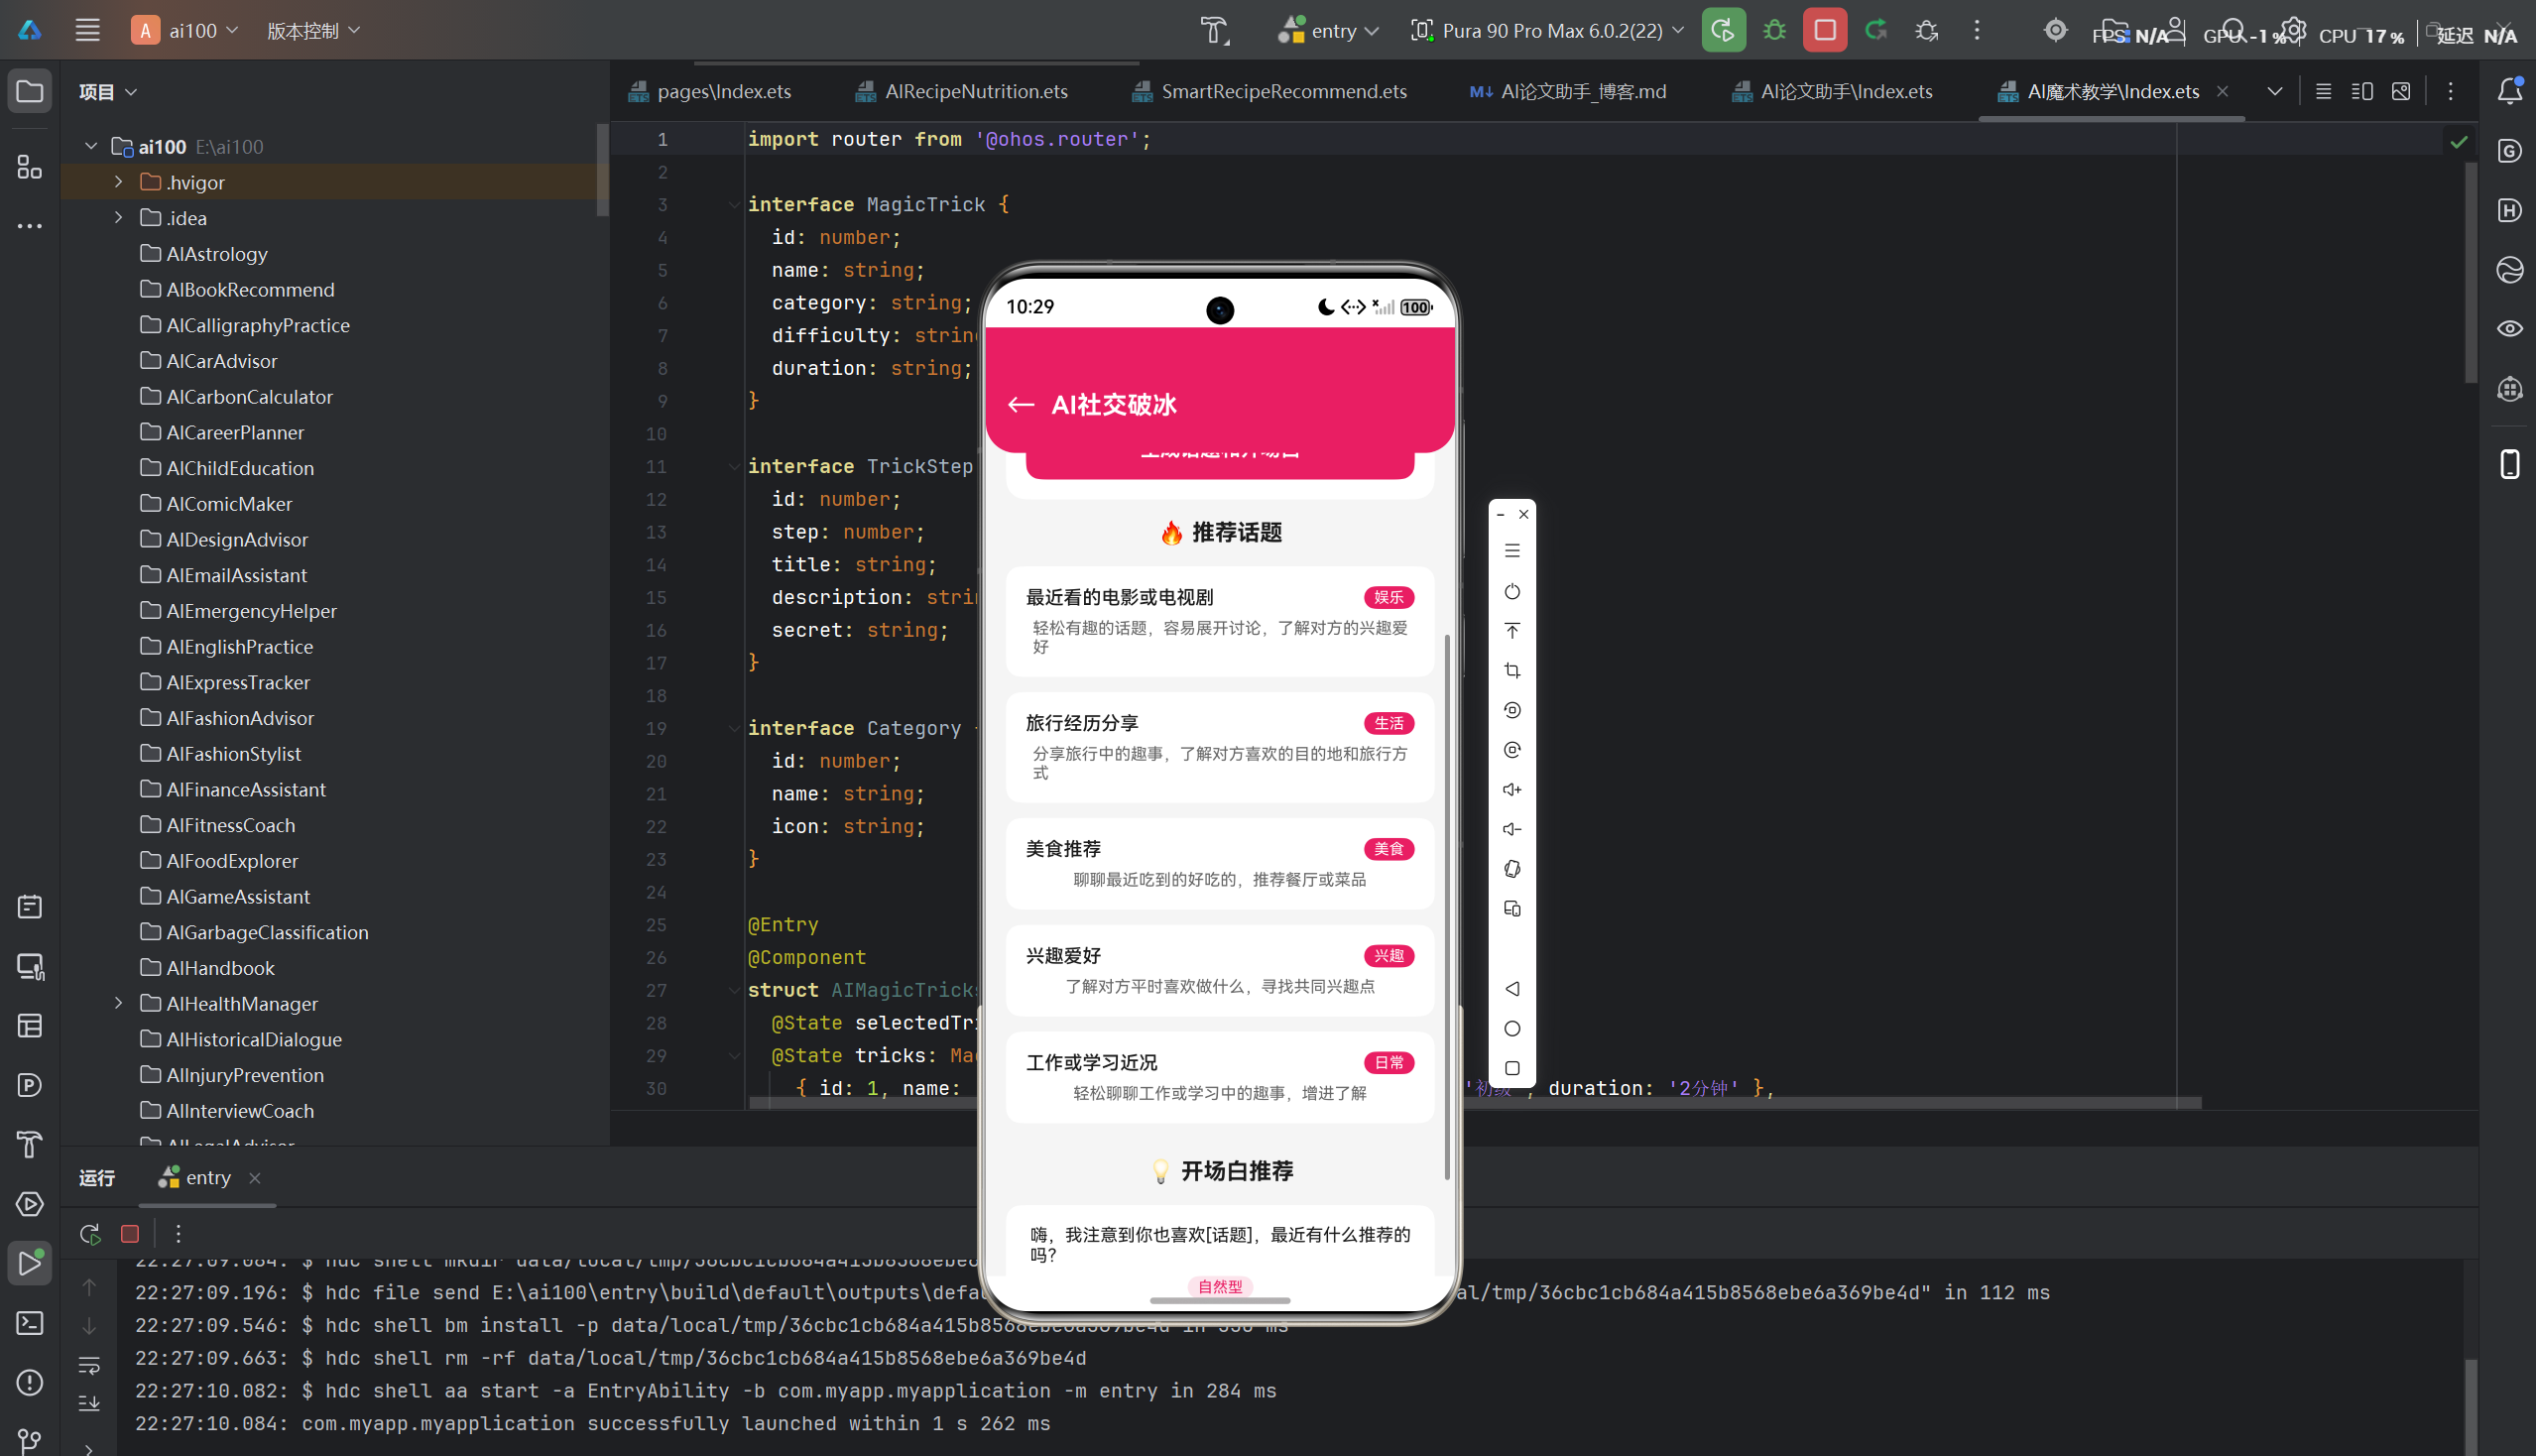The width and height of the screenshot is (2536, 1456).
Task: Expand the .idea folder
Action: click(x=118, y=217)
